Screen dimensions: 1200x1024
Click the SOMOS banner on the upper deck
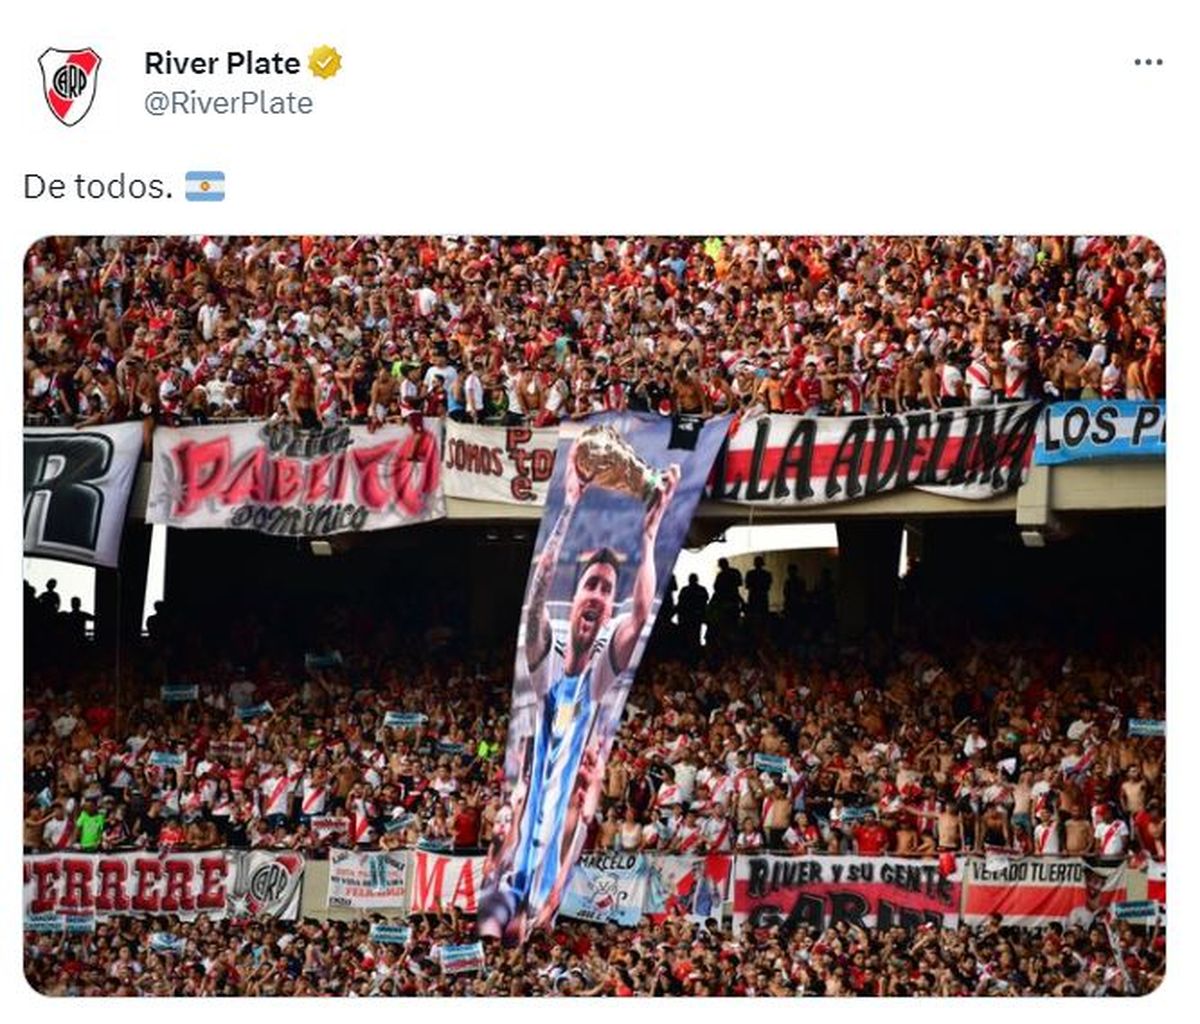pyautogui.click(x=499, y=462)
